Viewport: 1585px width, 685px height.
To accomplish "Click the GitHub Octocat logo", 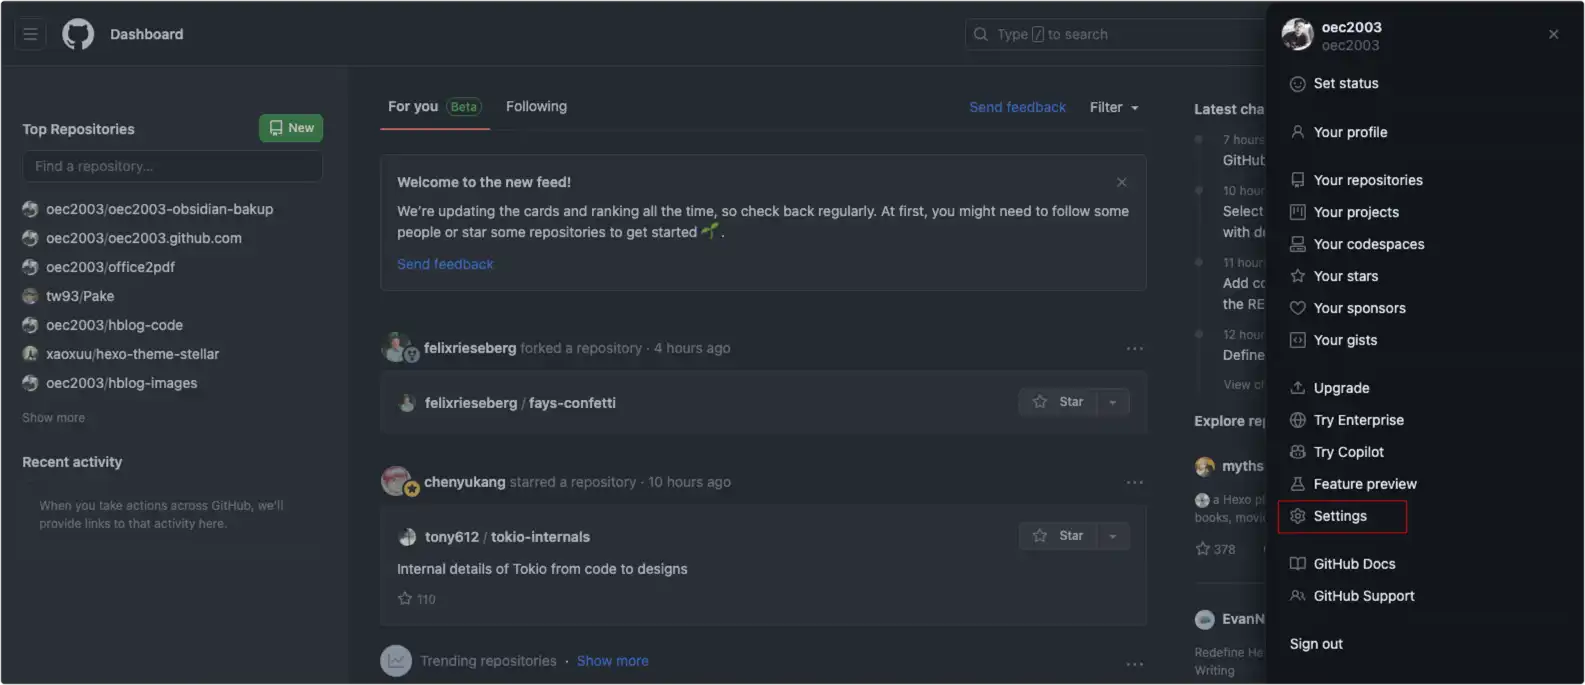I will click(78, 34).
